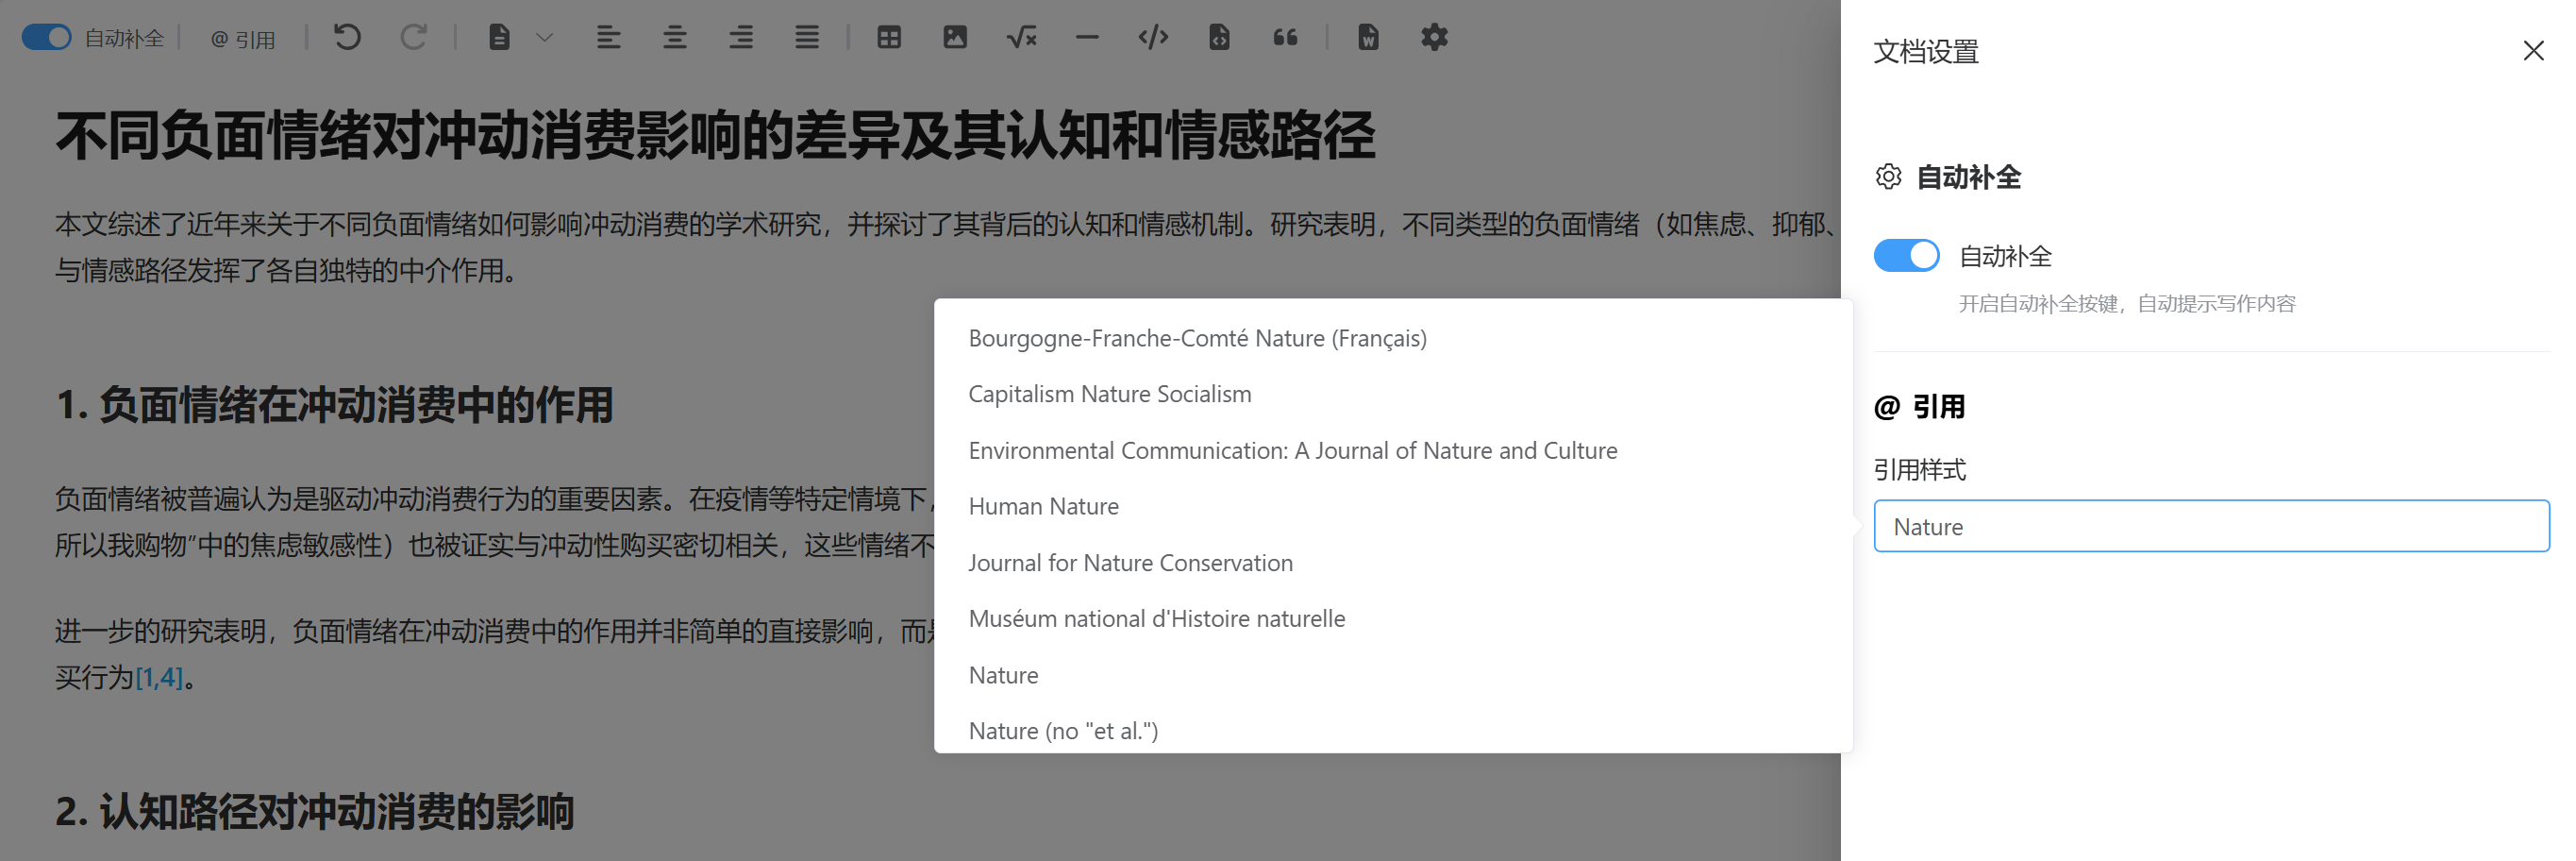Click the Word document export icon
This screenshot has height=861, width=2576.
pyautogui.click(x=1367, y=38)
